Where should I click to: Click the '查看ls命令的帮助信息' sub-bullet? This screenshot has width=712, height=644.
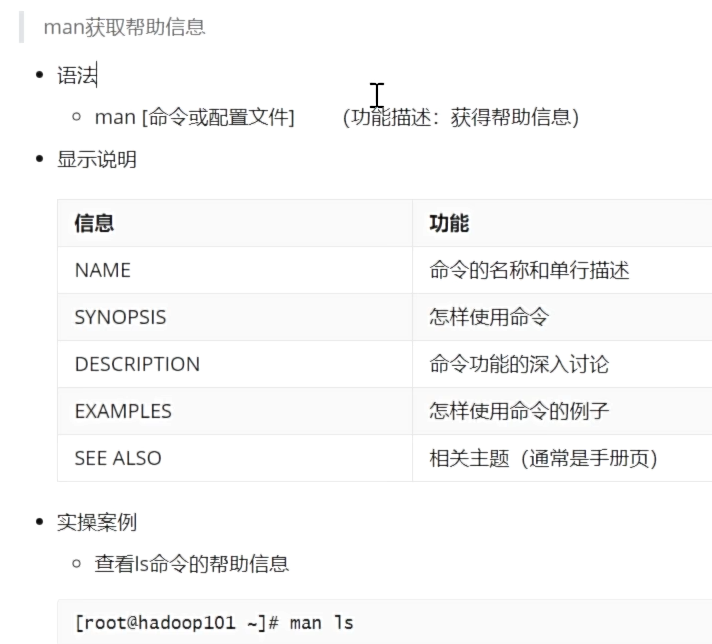(192, 564)
